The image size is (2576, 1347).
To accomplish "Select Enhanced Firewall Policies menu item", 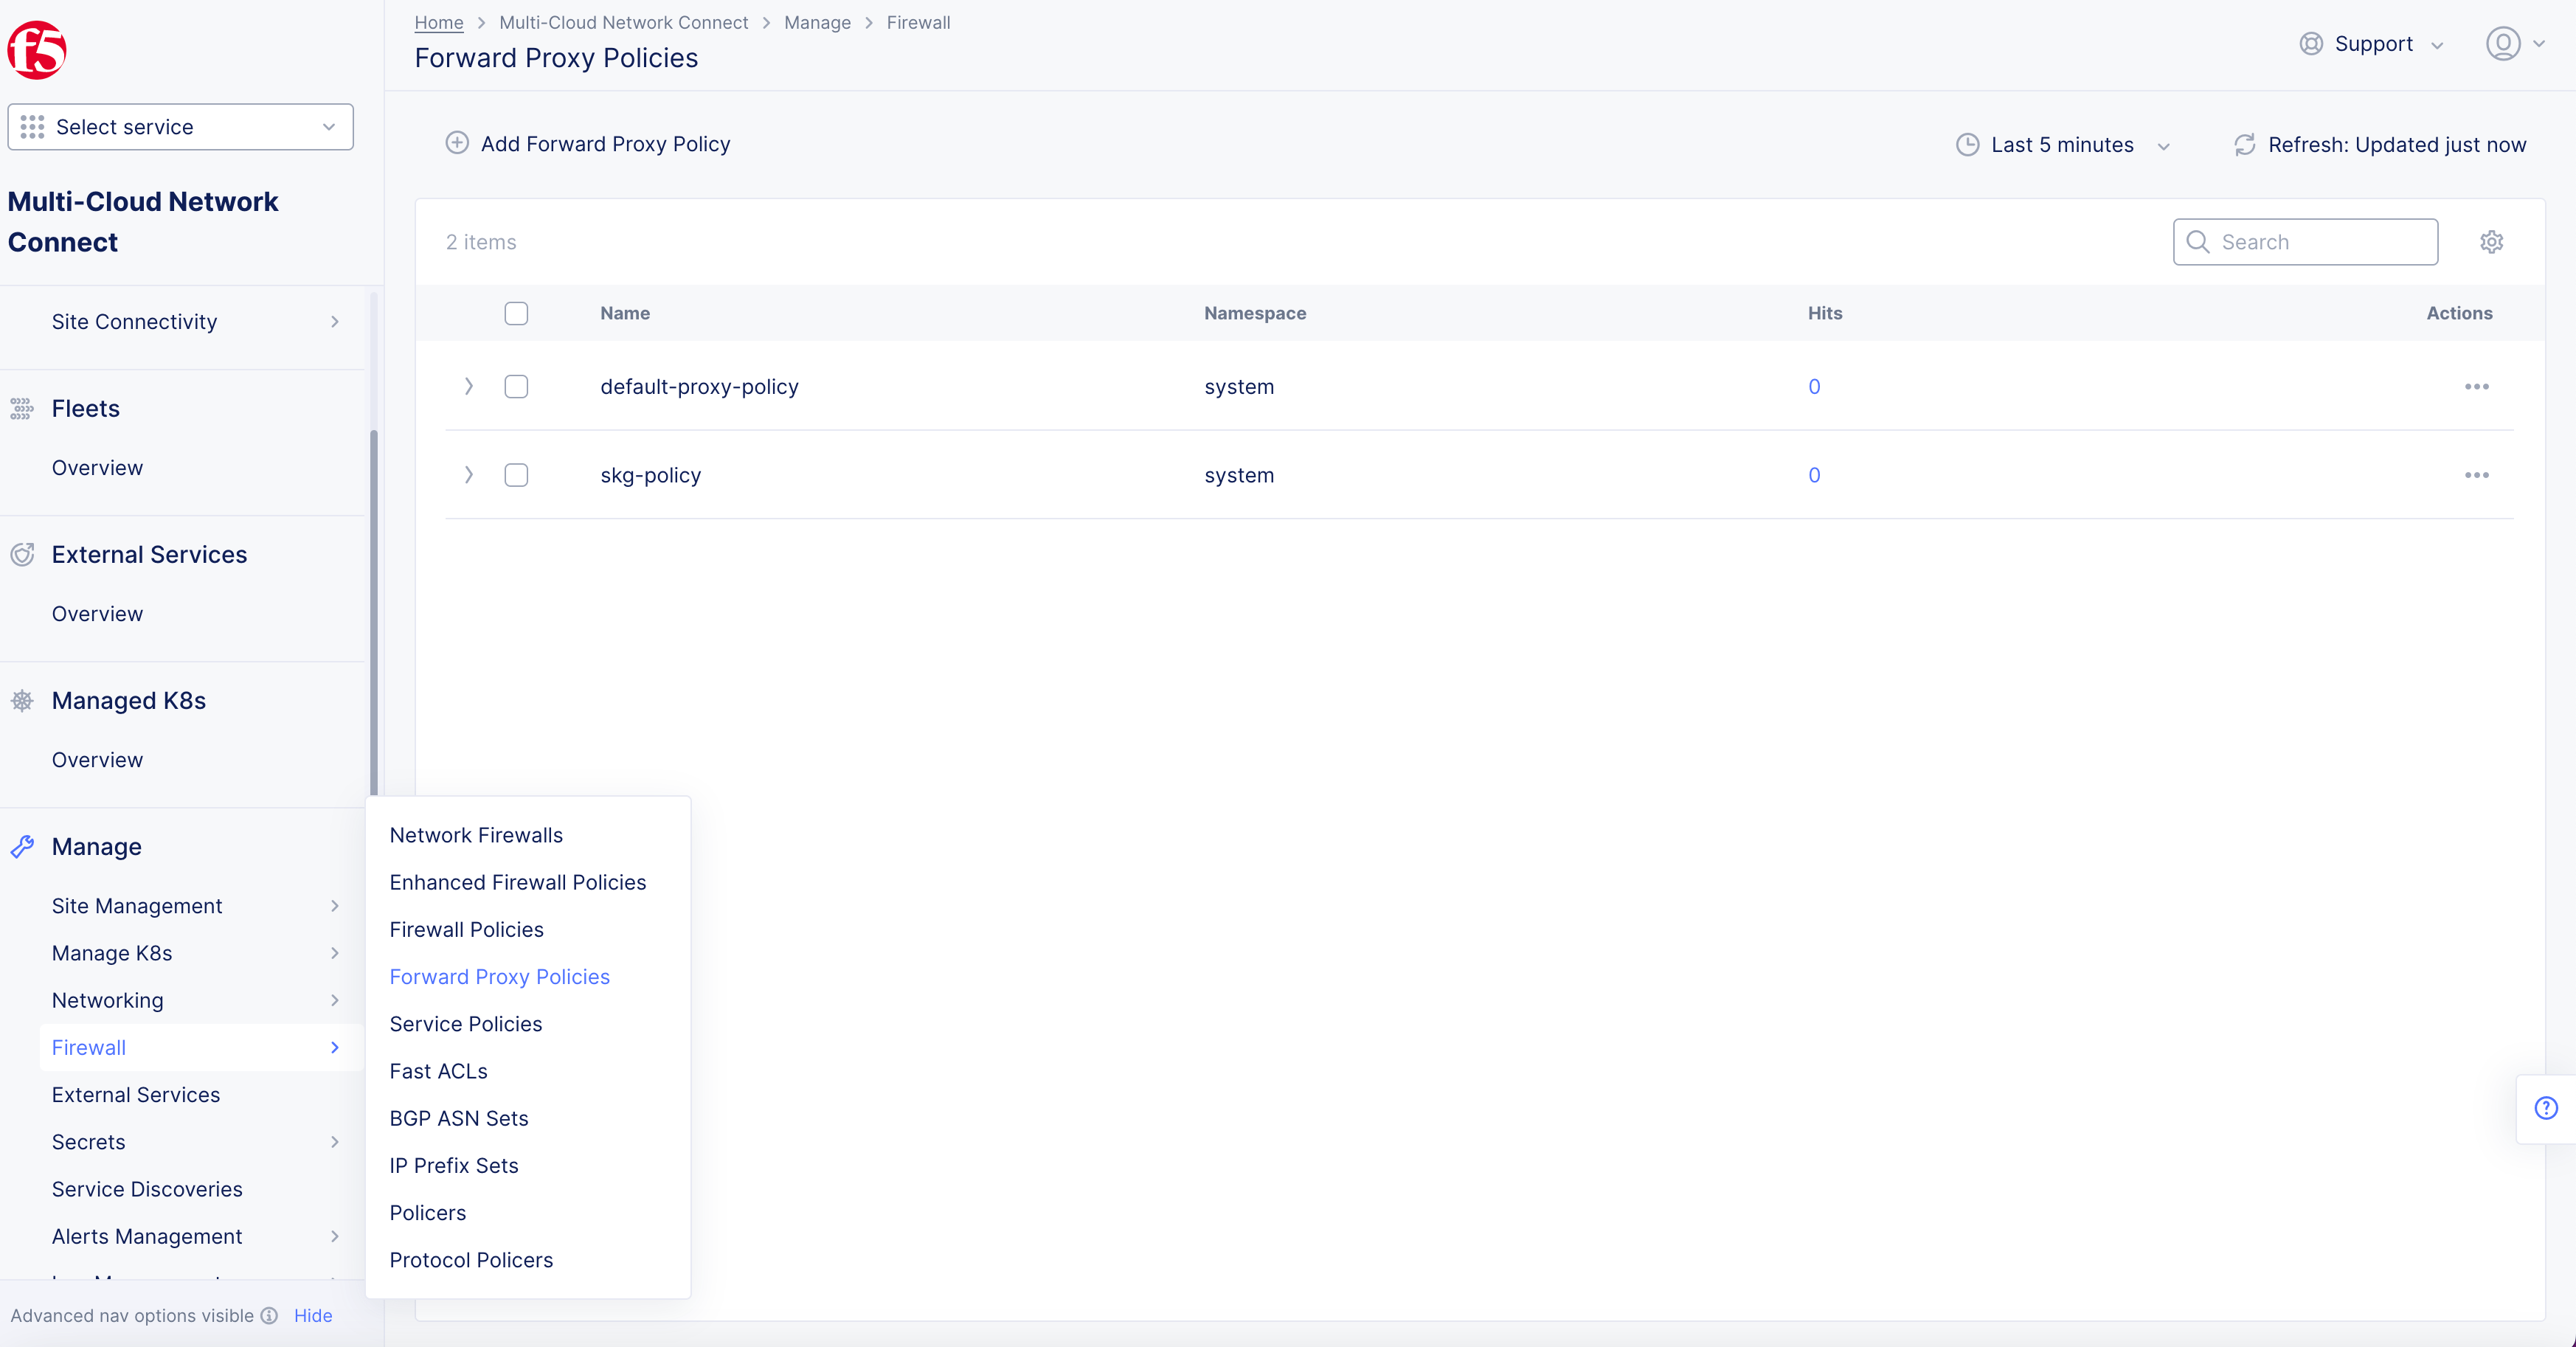I will [x=517, y=882].
